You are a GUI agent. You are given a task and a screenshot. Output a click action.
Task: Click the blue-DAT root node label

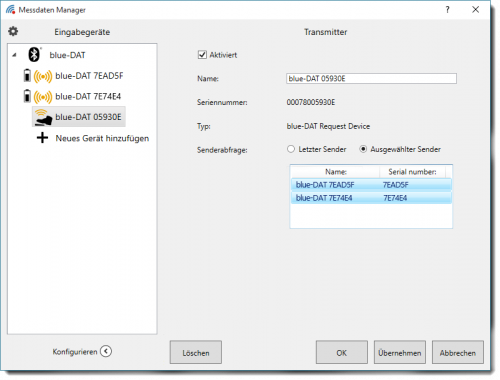coord(67,55)
